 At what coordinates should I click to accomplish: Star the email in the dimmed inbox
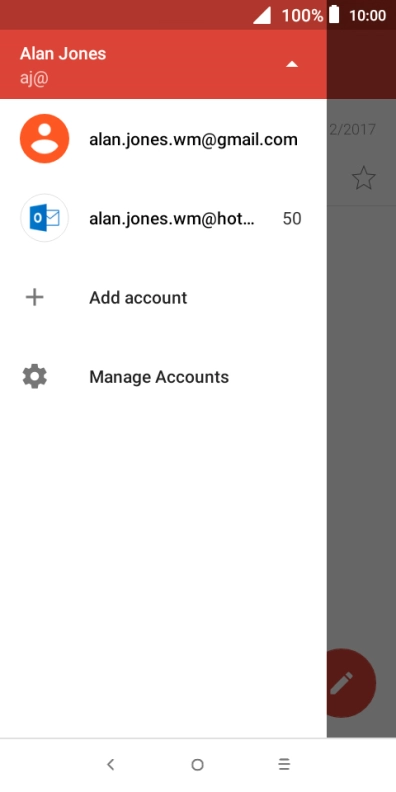[x=363, y=178]
